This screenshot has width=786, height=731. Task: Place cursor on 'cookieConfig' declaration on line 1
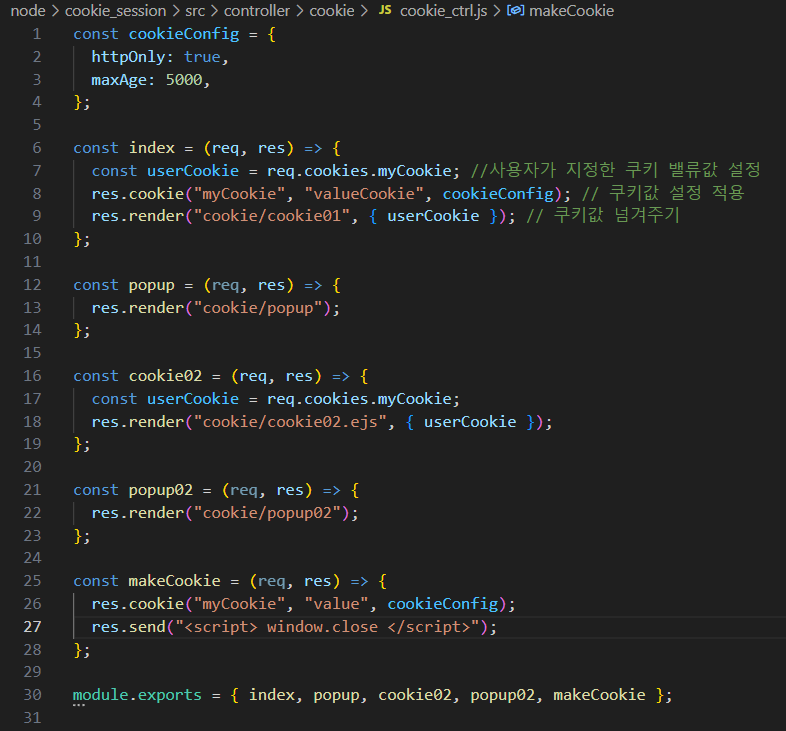[184, 34]
